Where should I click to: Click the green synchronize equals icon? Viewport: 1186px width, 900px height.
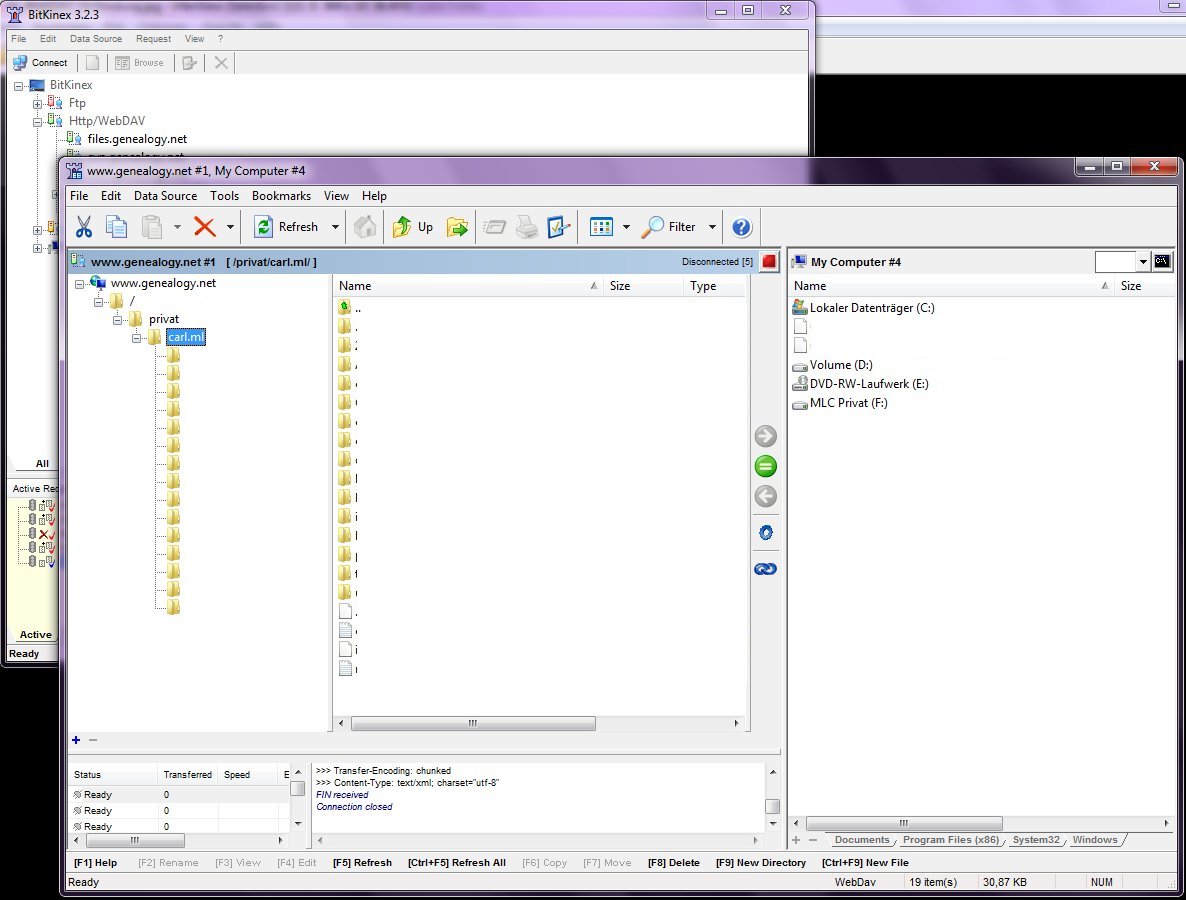(x=765, y=466)
